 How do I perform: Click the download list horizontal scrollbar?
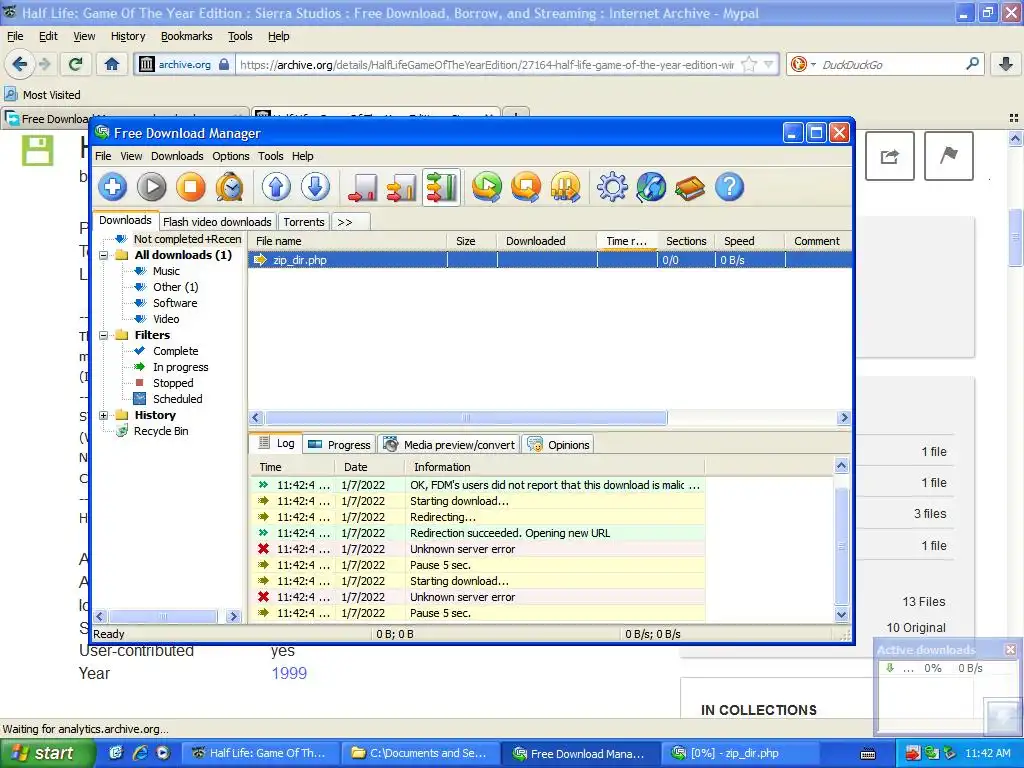coord(466,418)
